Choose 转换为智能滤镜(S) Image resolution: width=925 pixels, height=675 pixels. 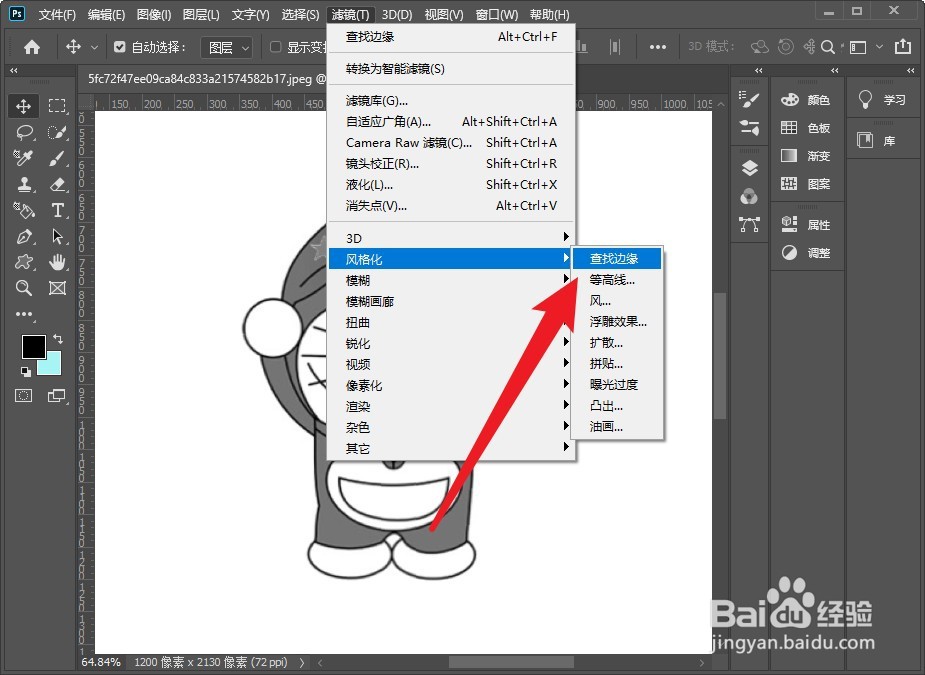pyautogui.click(x=451, y=69)
